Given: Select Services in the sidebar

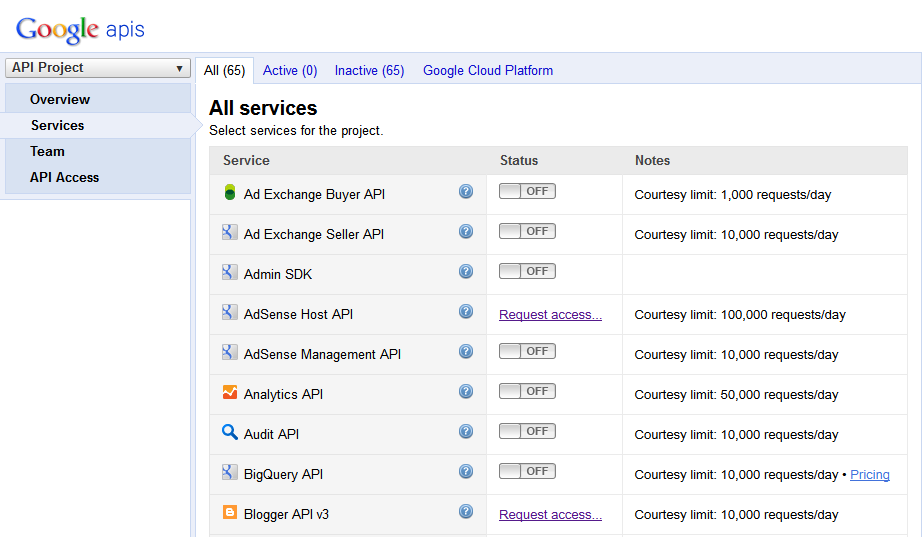Looking at the screenshot, I should pyautogui.click(x=58, y=125).
